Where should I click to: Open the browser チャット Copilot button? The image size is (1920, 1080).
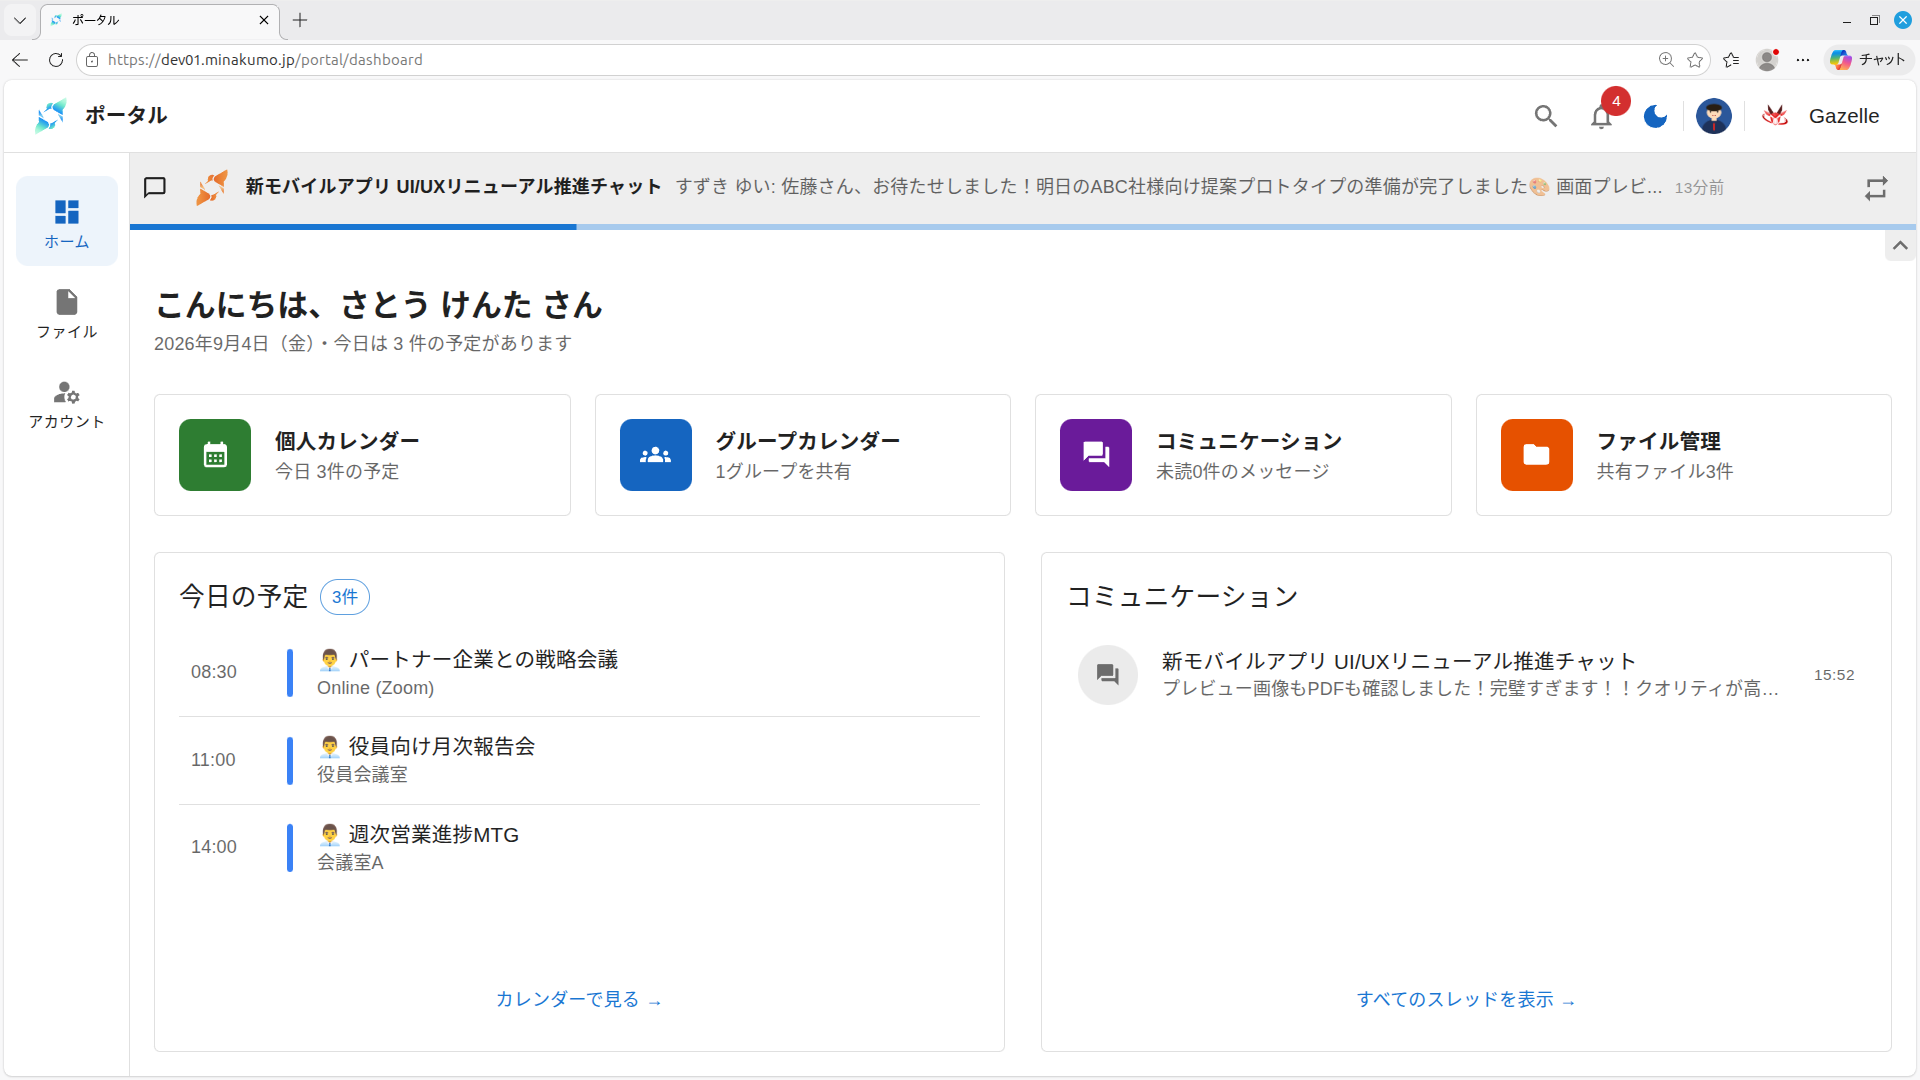point(1868,60)
